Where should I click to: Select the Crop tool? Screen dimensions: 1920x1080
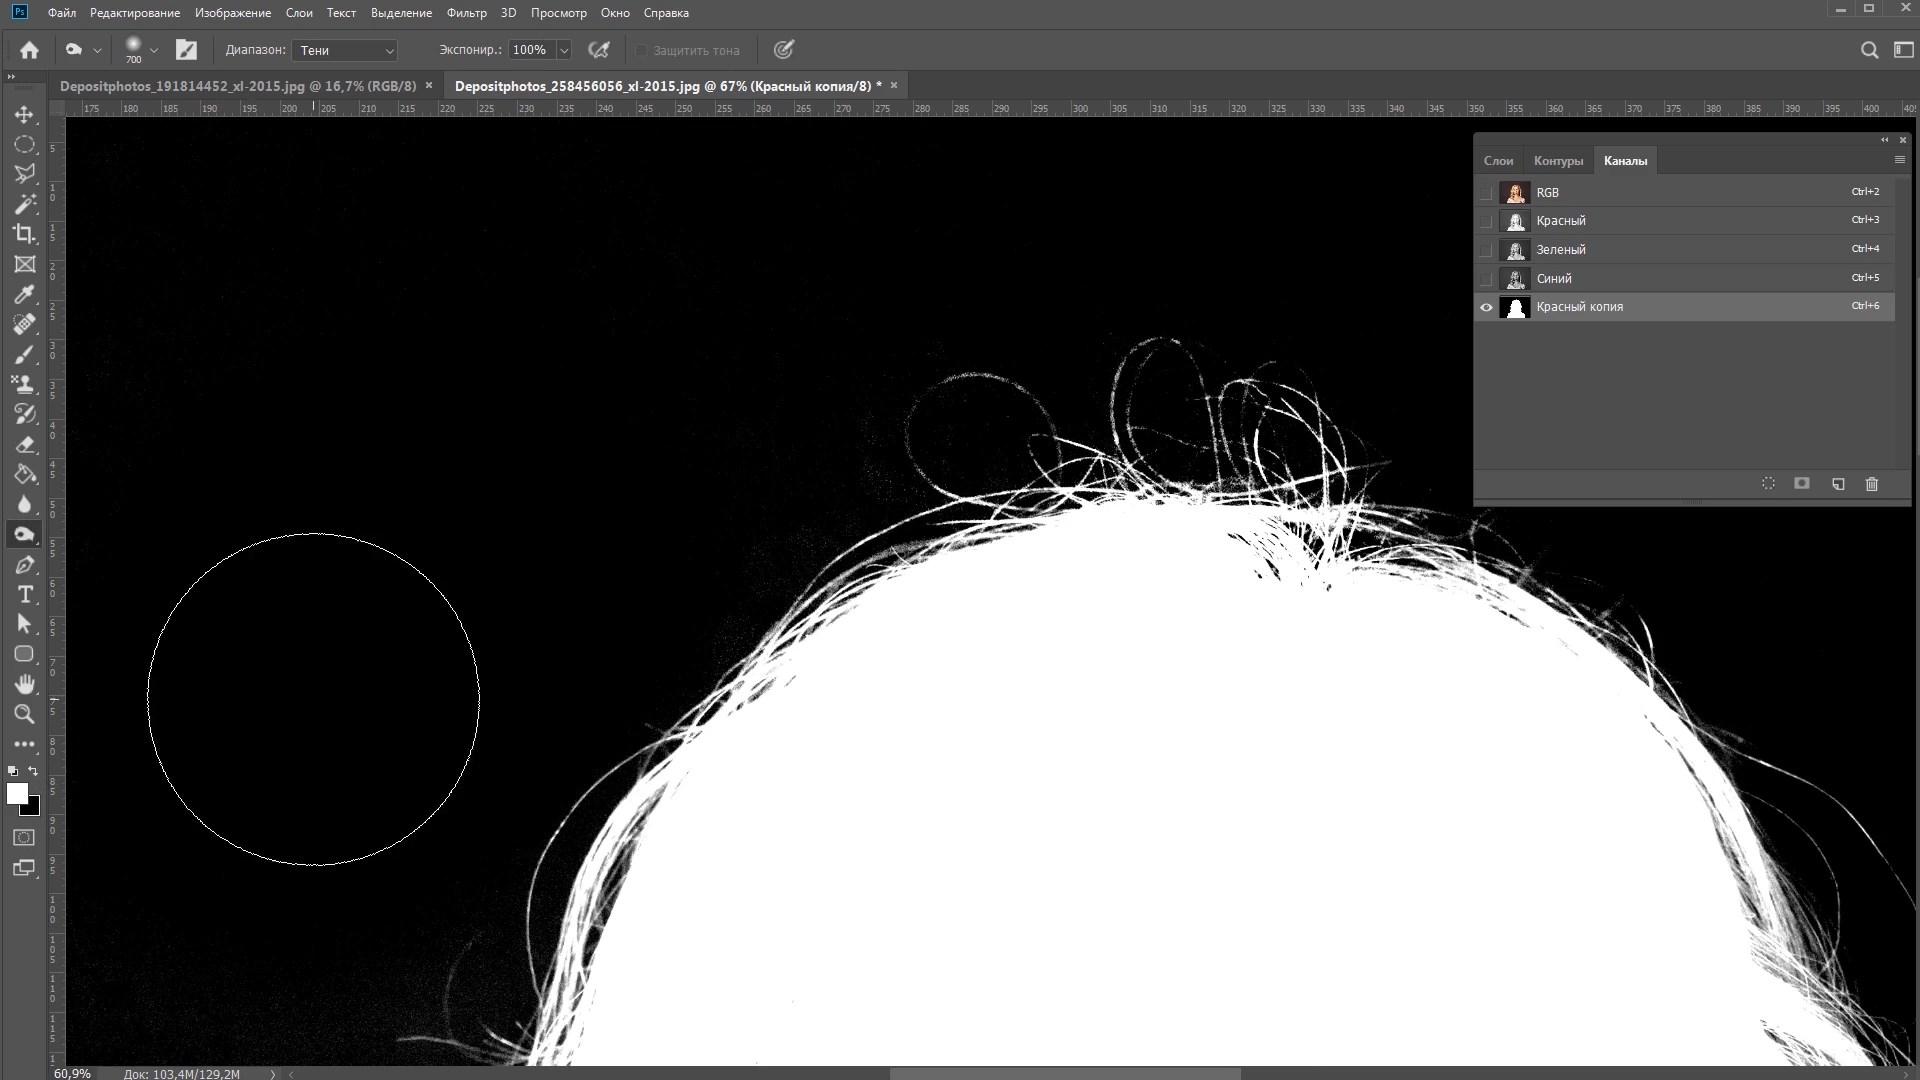point(24,234)
